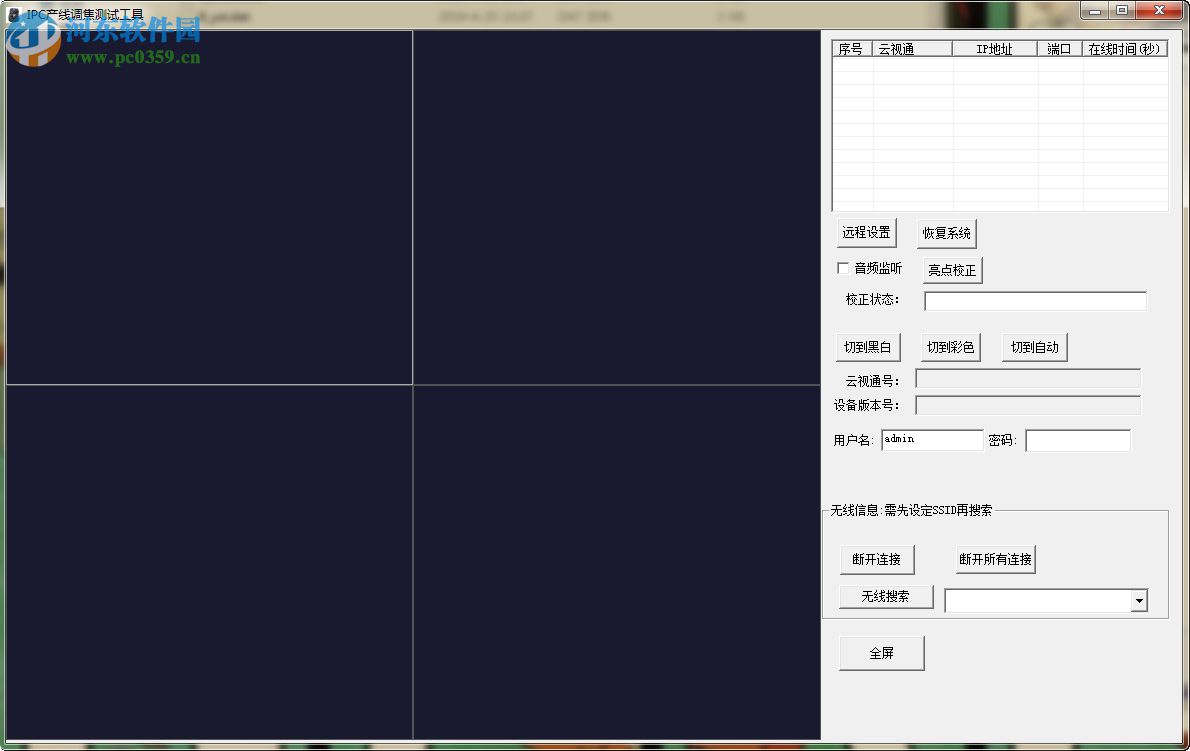Enable the 音频监听 audio monitoring checkbox
Image resolution: width=1190 pixels, height=751 pixels.
(x=843, y=267)
